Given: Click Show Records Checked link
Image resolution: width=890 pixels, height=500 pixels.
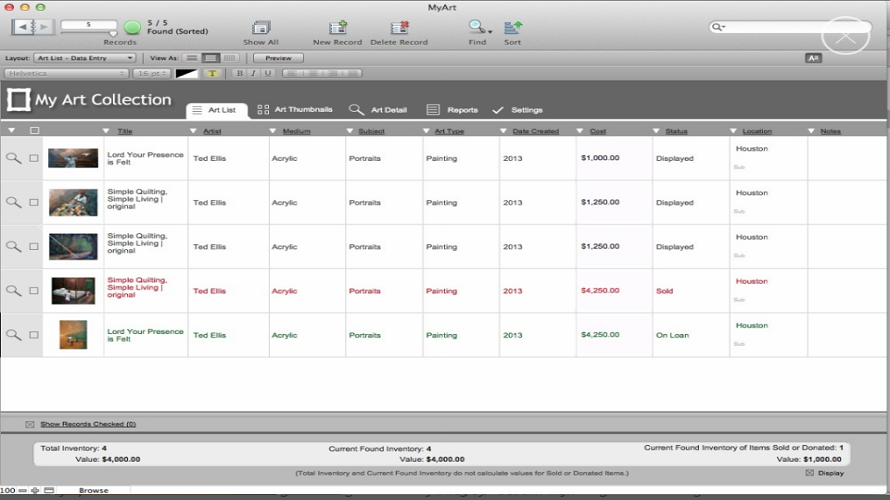Looking at the screenshot, I should pyautogui.click(x=88, y=424).
